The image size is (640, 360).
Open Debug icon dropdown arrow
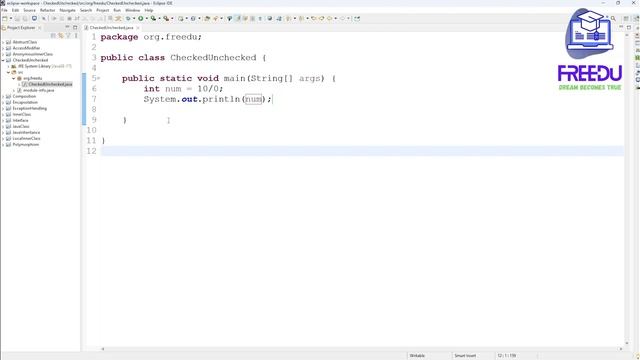tap(133, 18)
